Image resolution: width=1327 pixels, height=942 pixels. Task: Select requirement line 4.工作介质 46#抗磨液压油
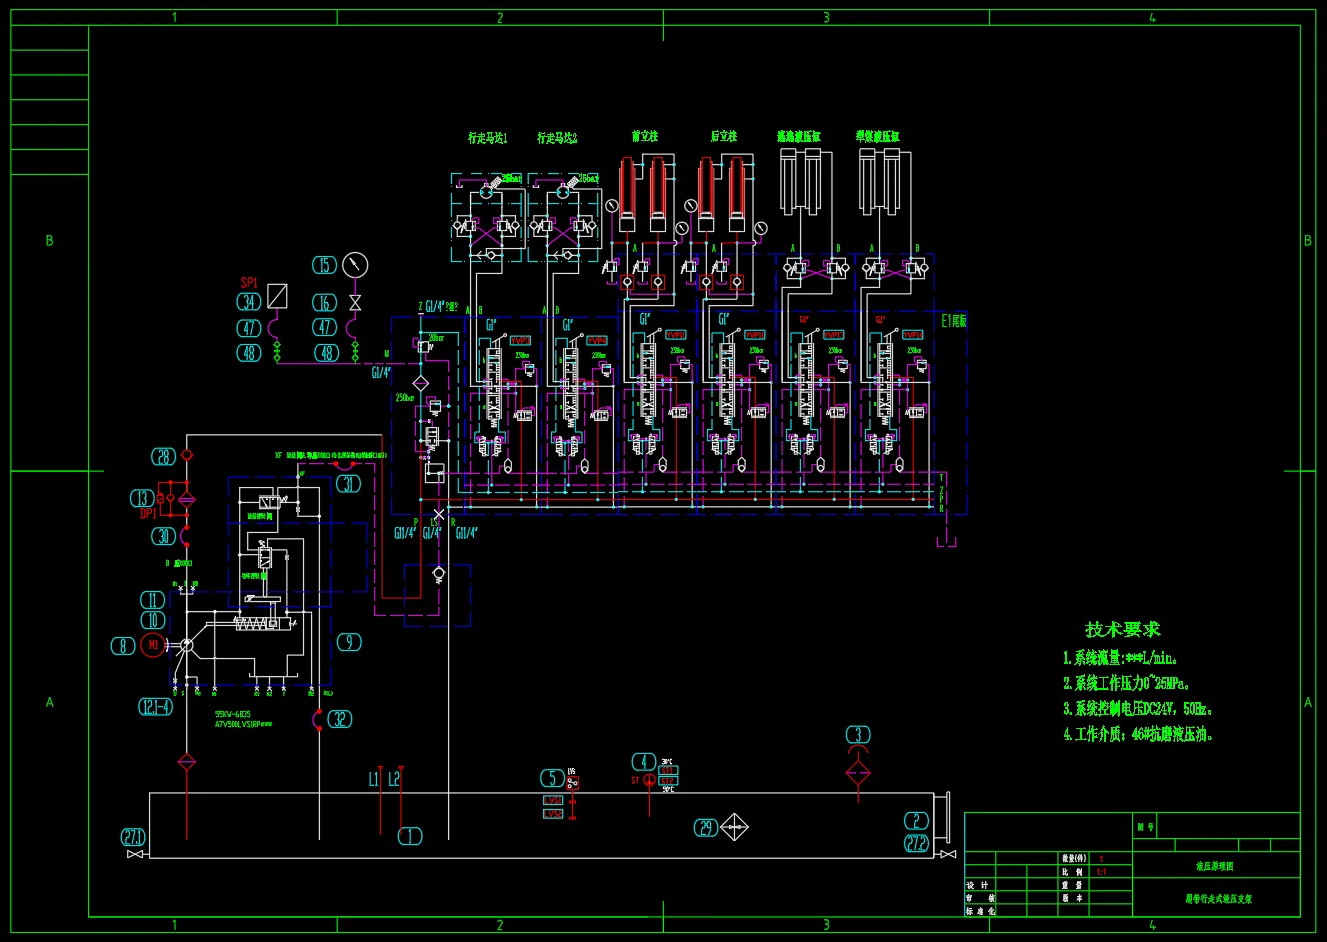(x=1138, y=734)
